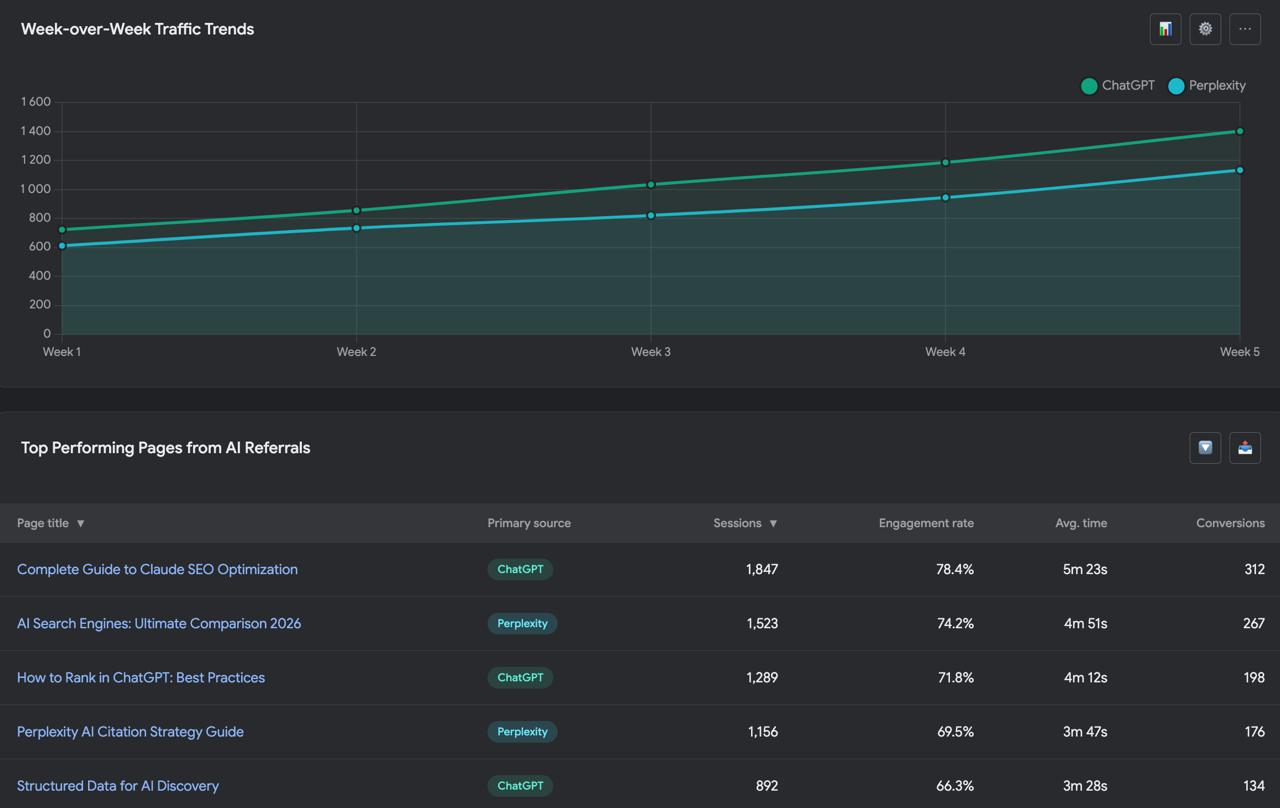Click the ChatGPT green legend color dot
The image size is (1280, 808).
(x=1089, y=86)
